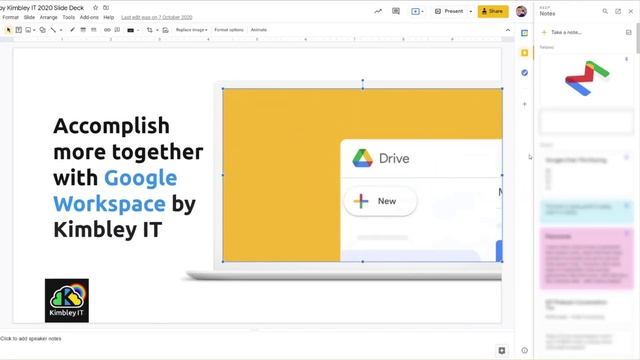Click the yellow Share button
640x360 pixels.
point(493,11)
